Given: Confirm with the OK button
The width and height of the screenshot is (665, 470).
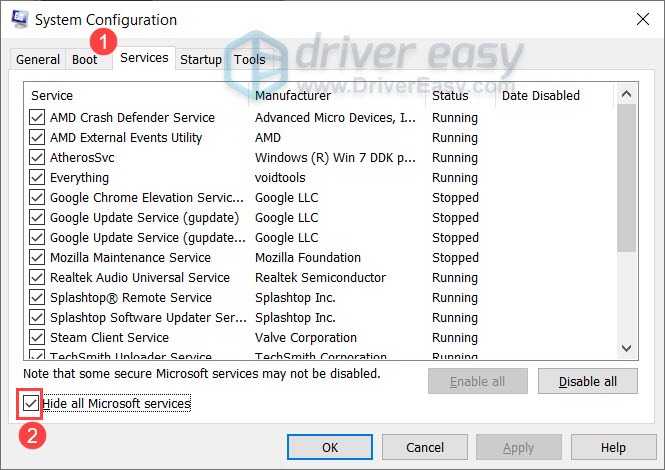Looking at the screenshot, I should 330,447.
